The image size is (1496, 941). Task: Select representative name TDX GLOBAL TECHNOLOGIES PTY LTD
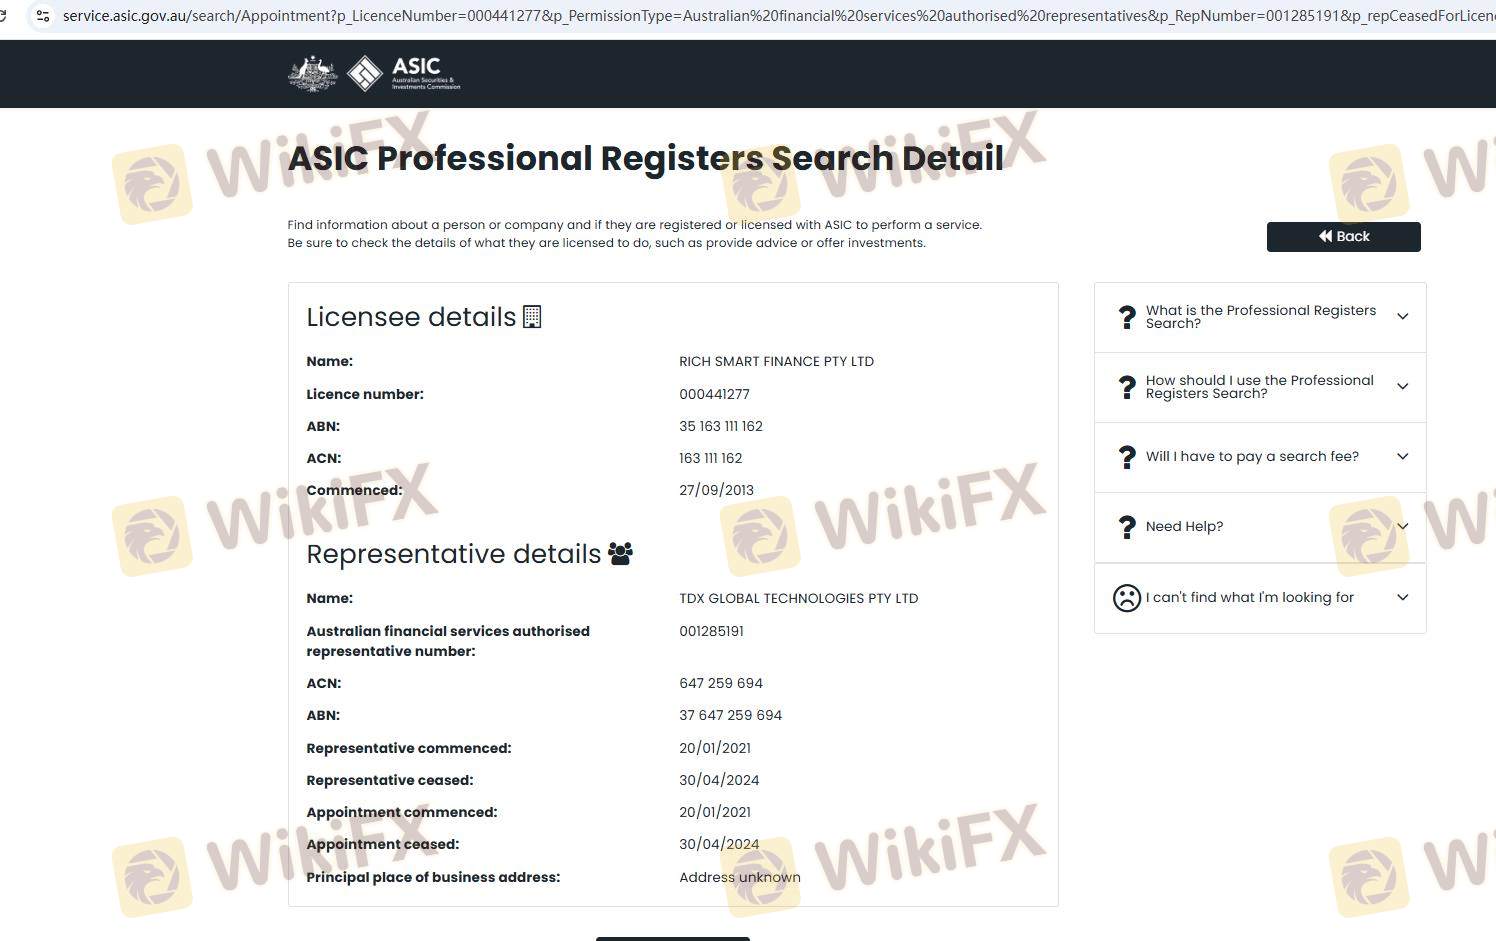798,598
